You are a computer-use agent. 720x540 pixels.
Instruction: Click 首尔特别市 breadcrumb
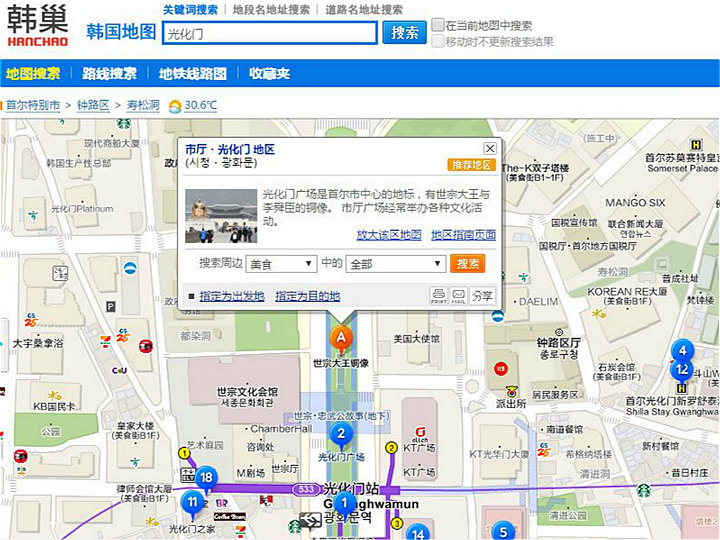(x=33, y=105)
